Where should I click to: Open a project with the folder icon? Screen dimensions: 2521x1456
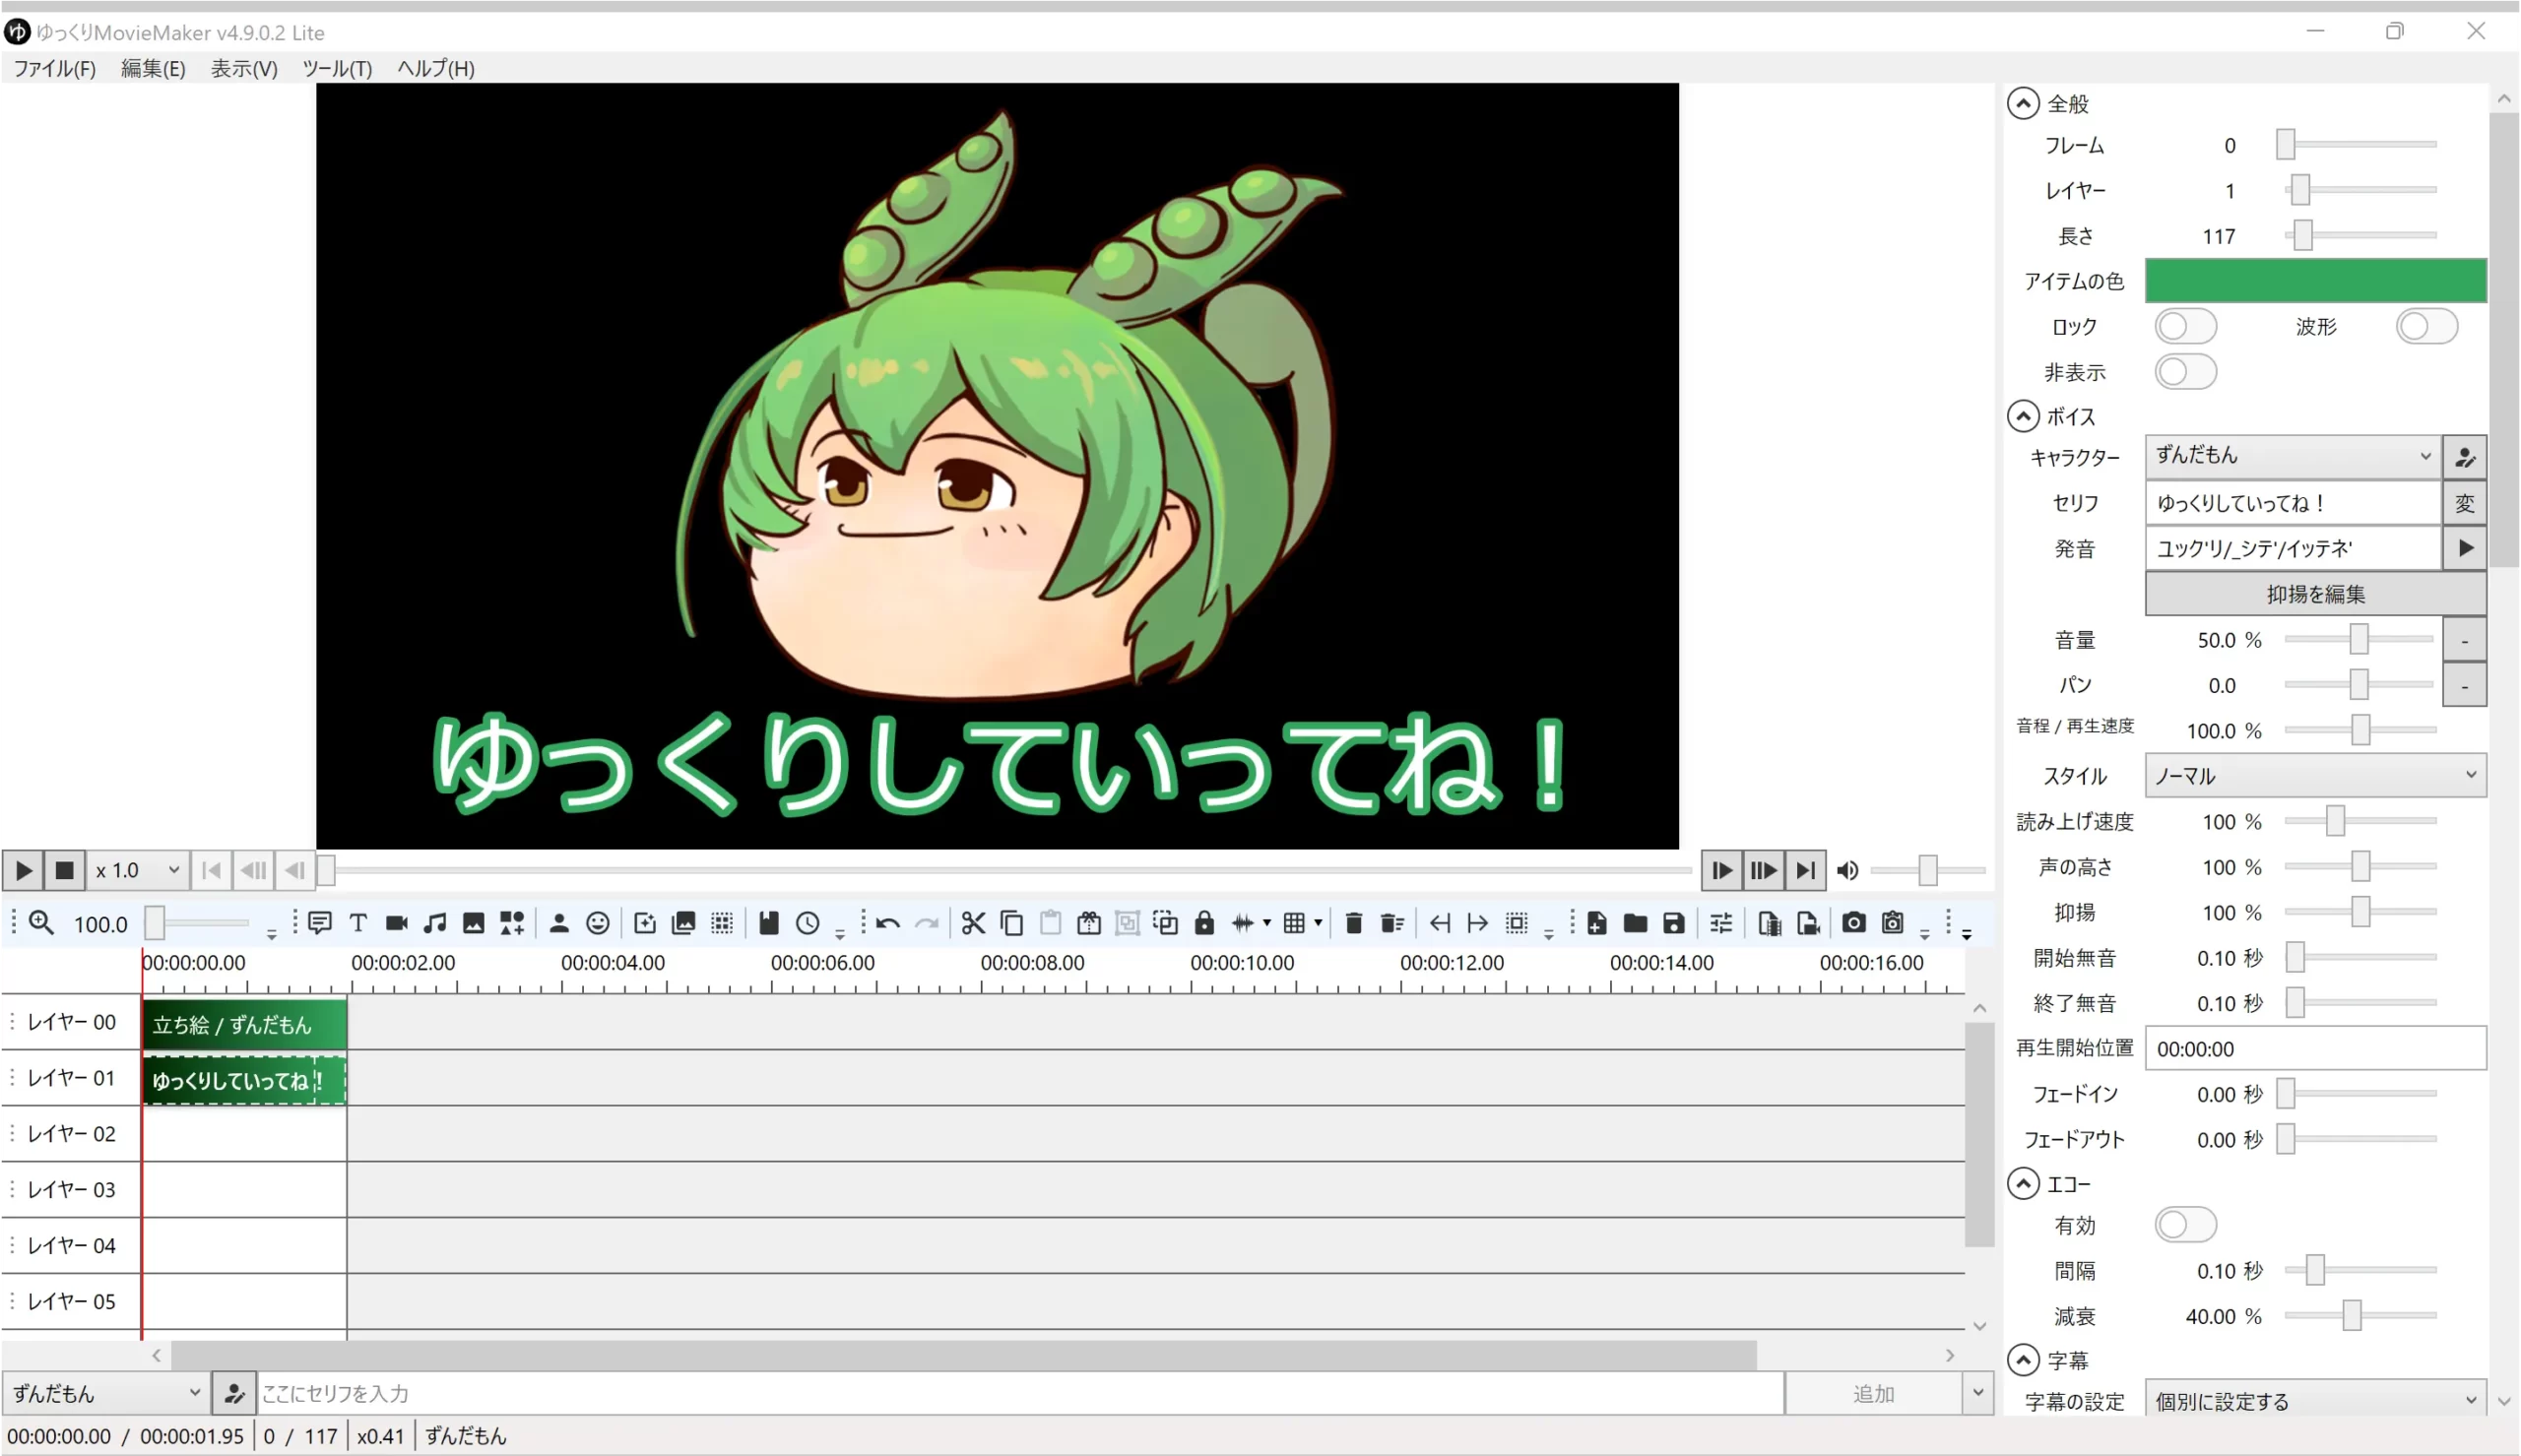(x=1635, y=923)
